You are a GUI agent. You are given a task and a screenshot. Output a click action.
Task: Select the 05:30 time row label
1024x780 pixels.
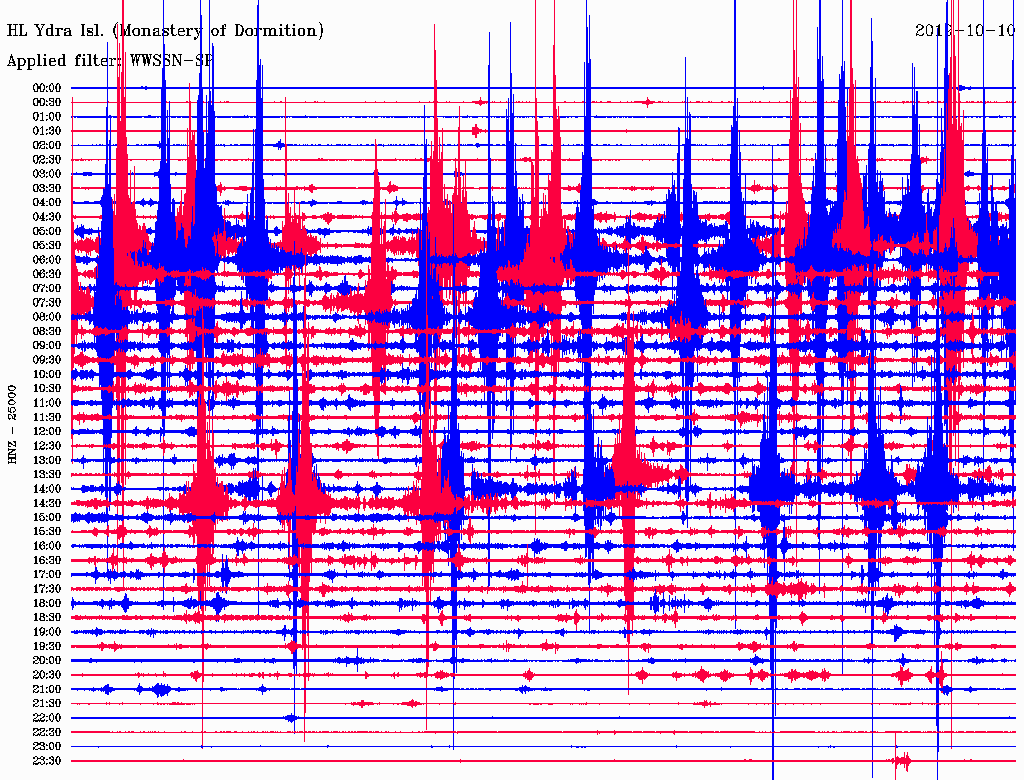point(47,246)
